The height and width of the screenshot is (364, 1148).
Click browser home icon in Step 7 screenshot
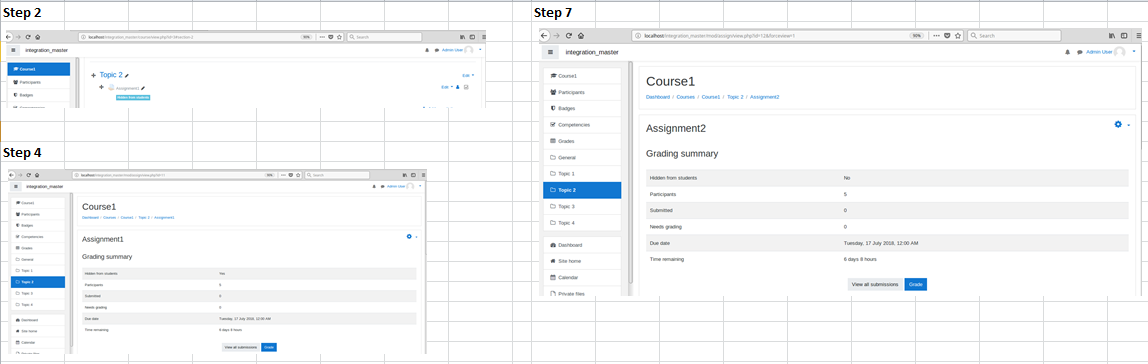(x=581, y=35)
